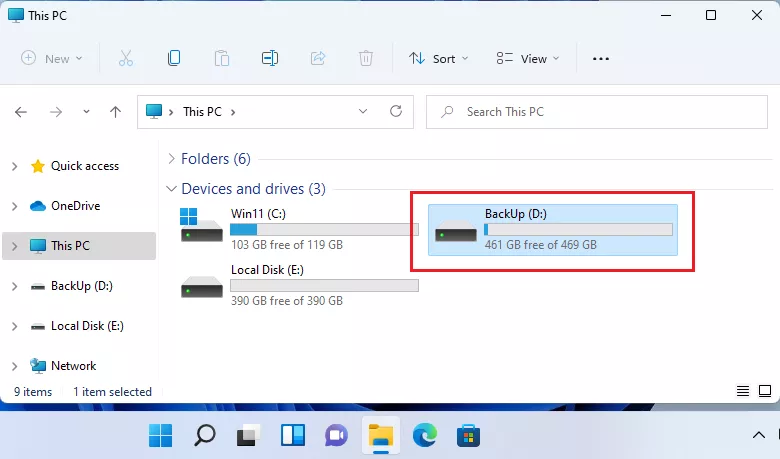Go back with the left arrow
Image resolution: width=780 pixels, height=459 pixels.
[21, 112]
